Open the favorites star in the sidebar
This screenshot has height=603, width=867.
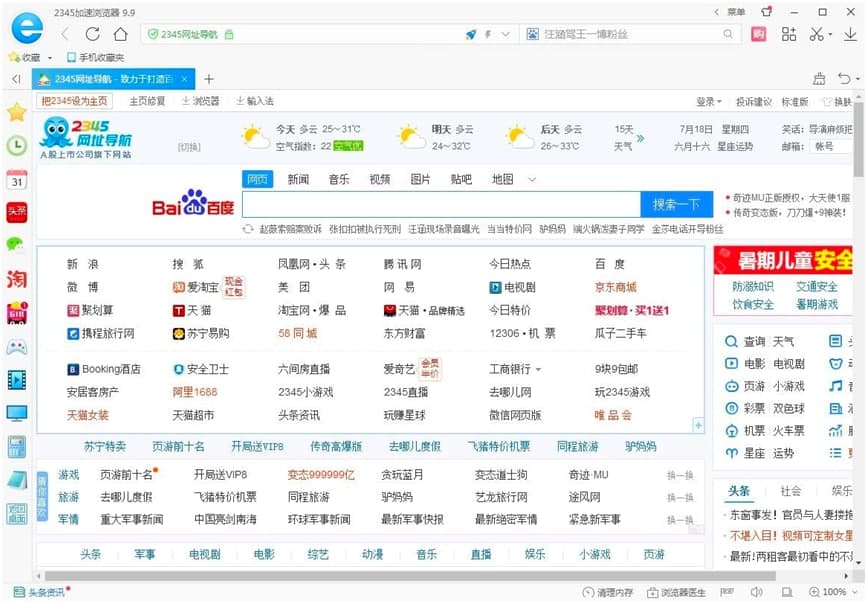pyautogui.click(x=17, y=112)
